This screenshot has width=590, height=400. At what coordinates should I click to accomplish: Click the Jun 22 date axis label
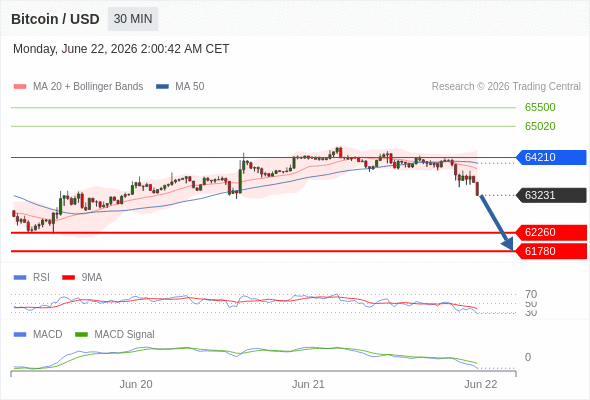point(481,384)
